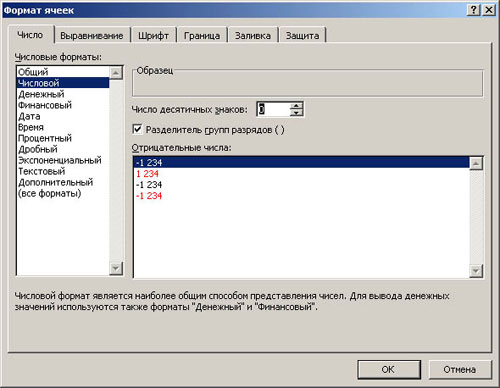The width and height of the screenshot is (500, 388).
Task: Select the Текстовый format
Action: [63, 171]
